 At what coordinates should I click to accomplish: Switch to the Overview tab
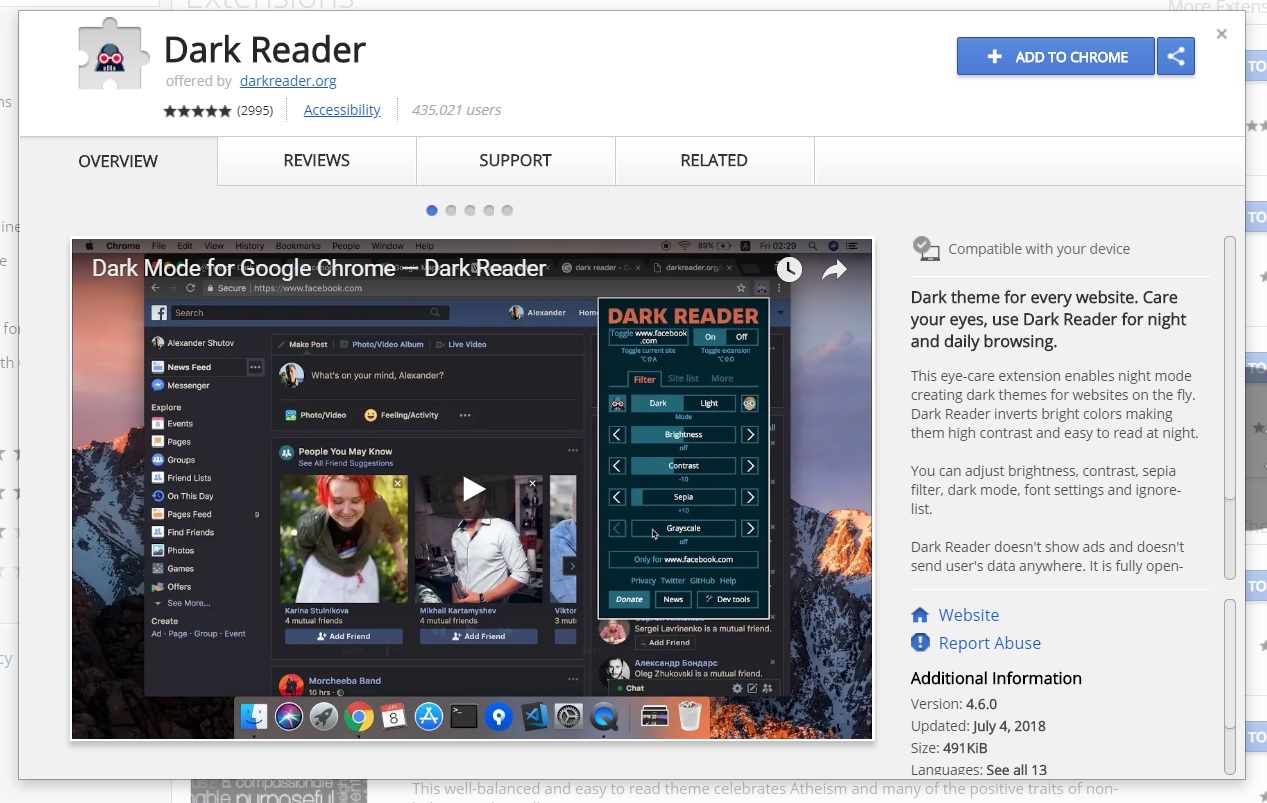[x=118, y=161]
